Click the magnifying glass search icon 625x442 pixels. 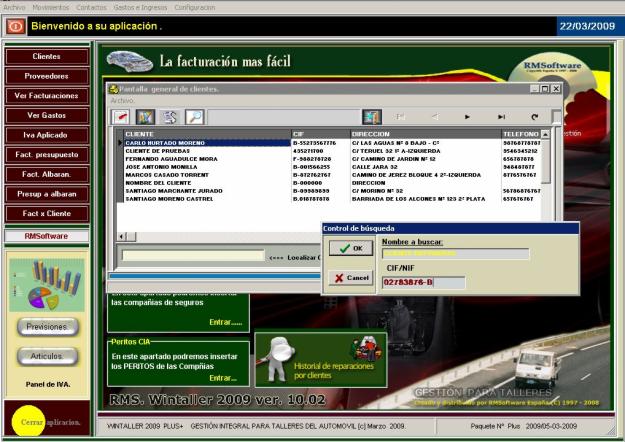[x=195, y=117]
